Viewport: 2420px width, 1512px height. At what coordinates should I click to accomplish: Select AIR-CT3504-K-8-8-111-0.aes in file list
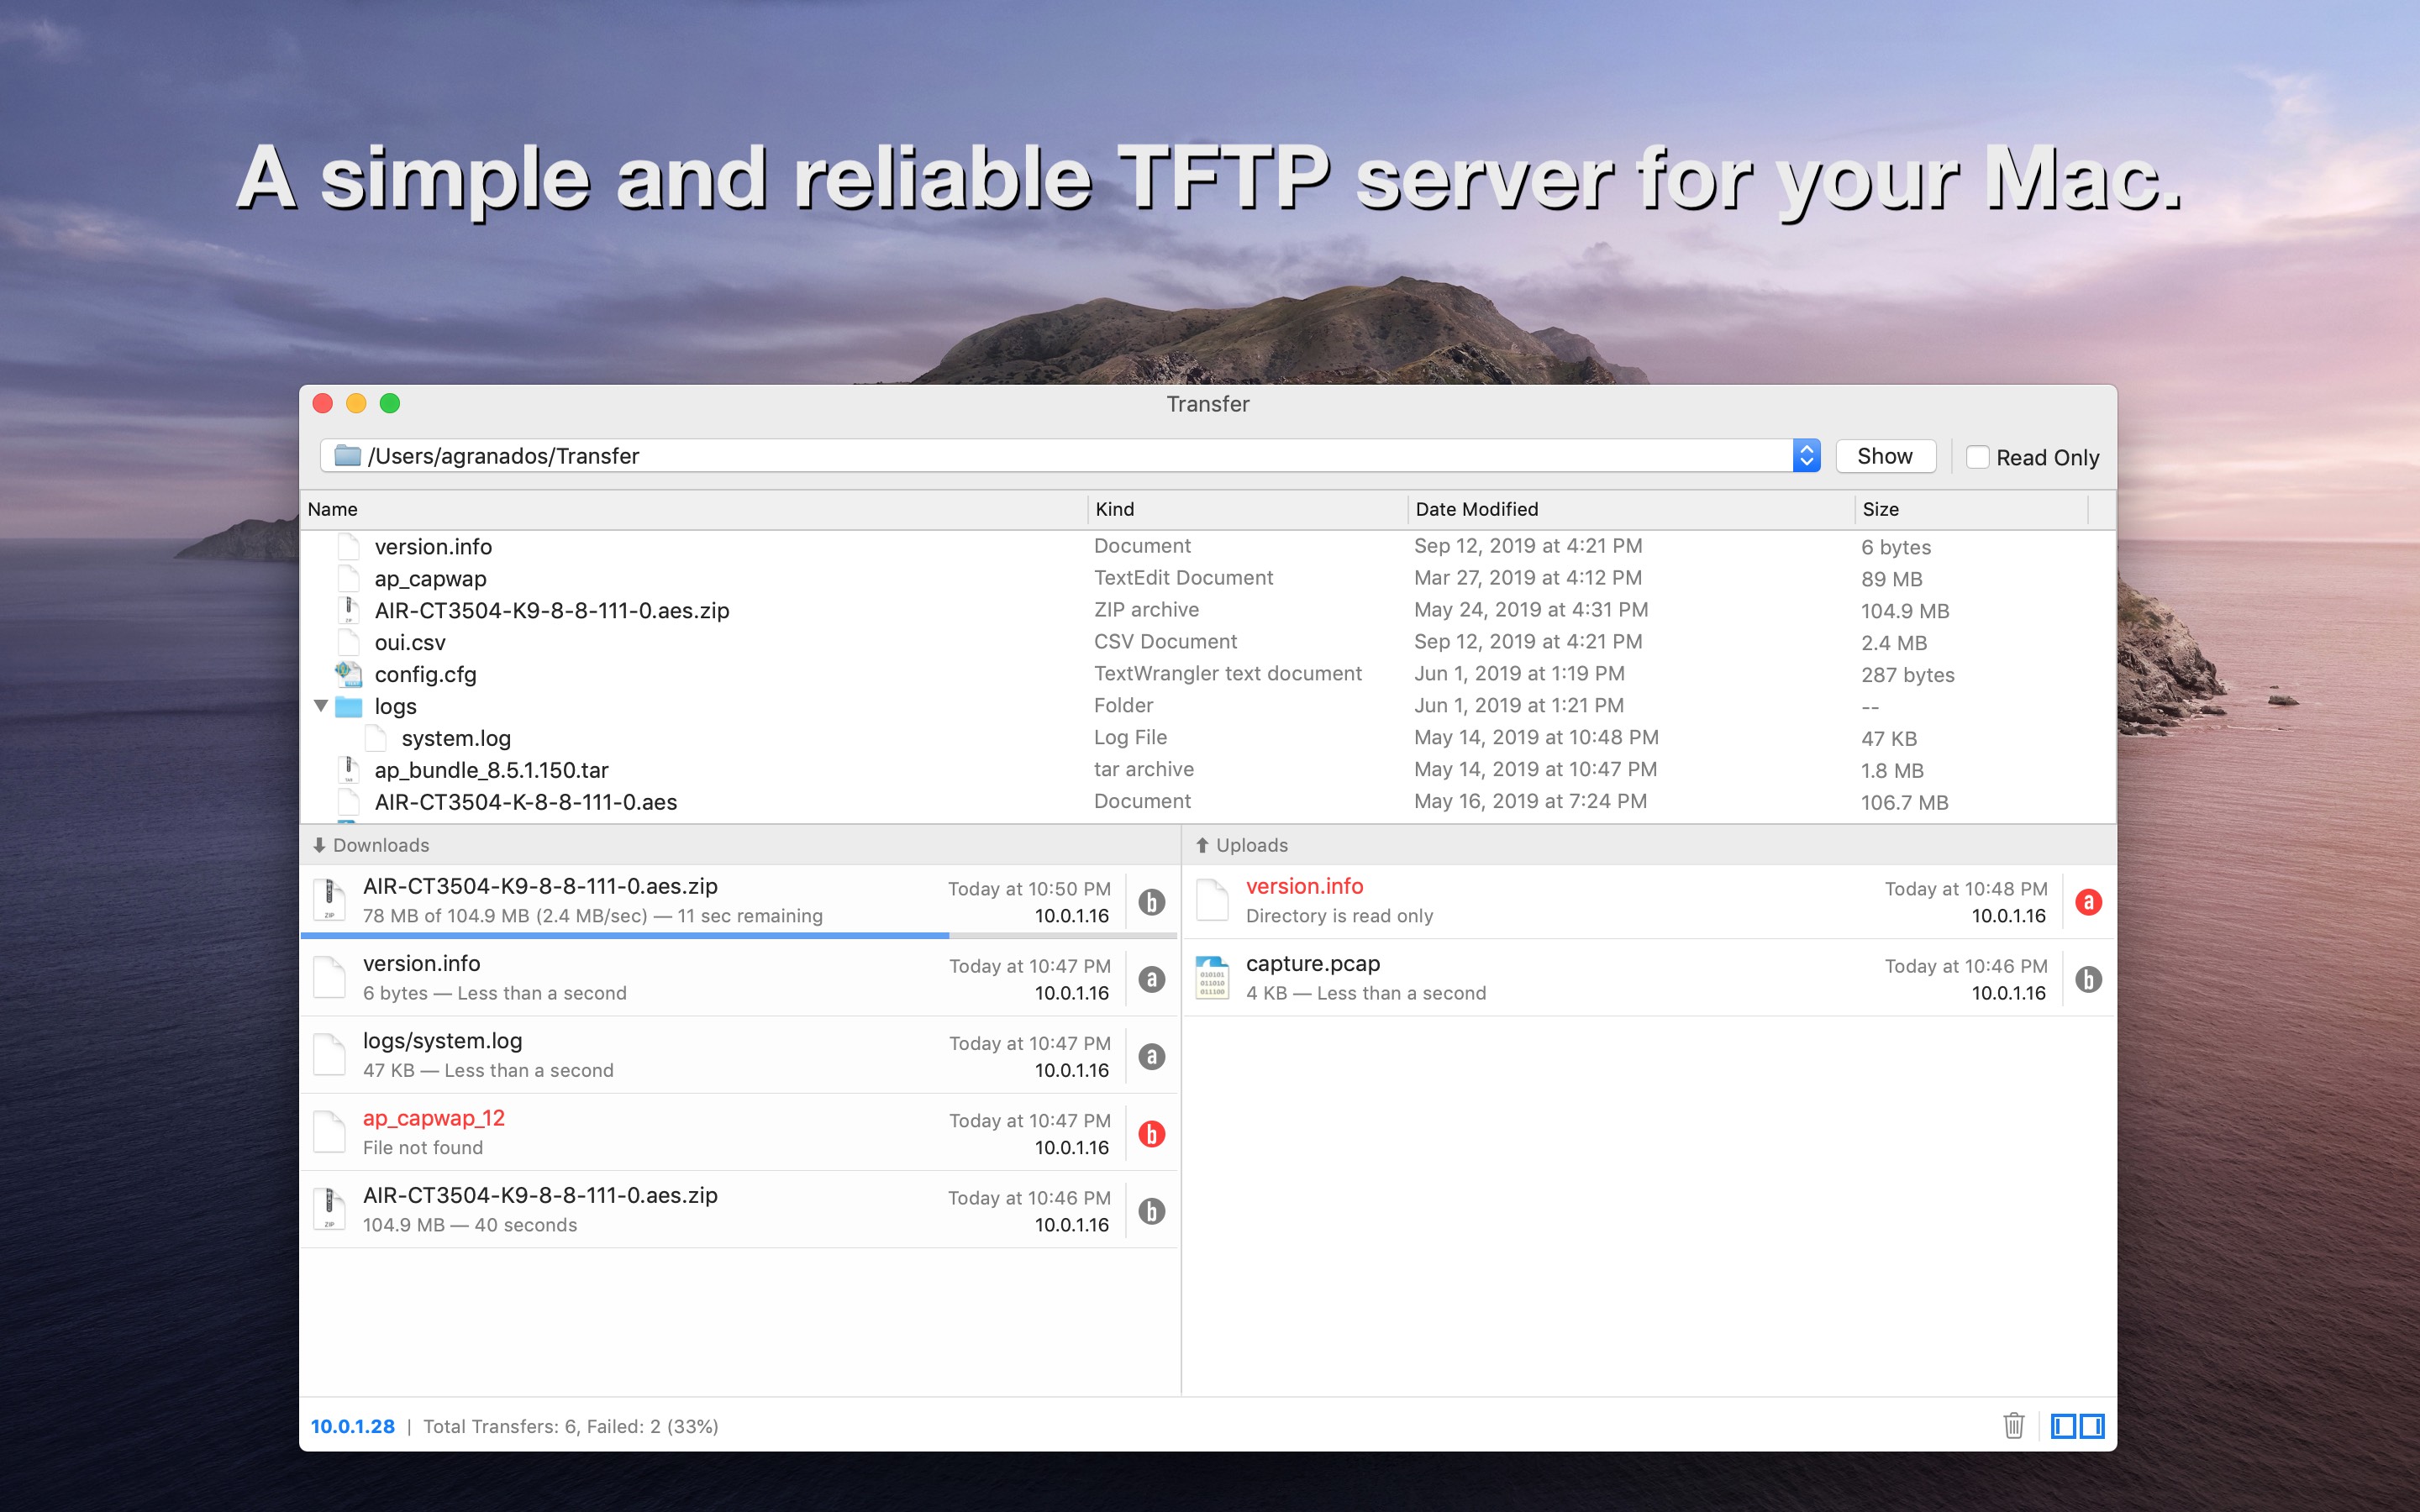click(x=526, y=803)
